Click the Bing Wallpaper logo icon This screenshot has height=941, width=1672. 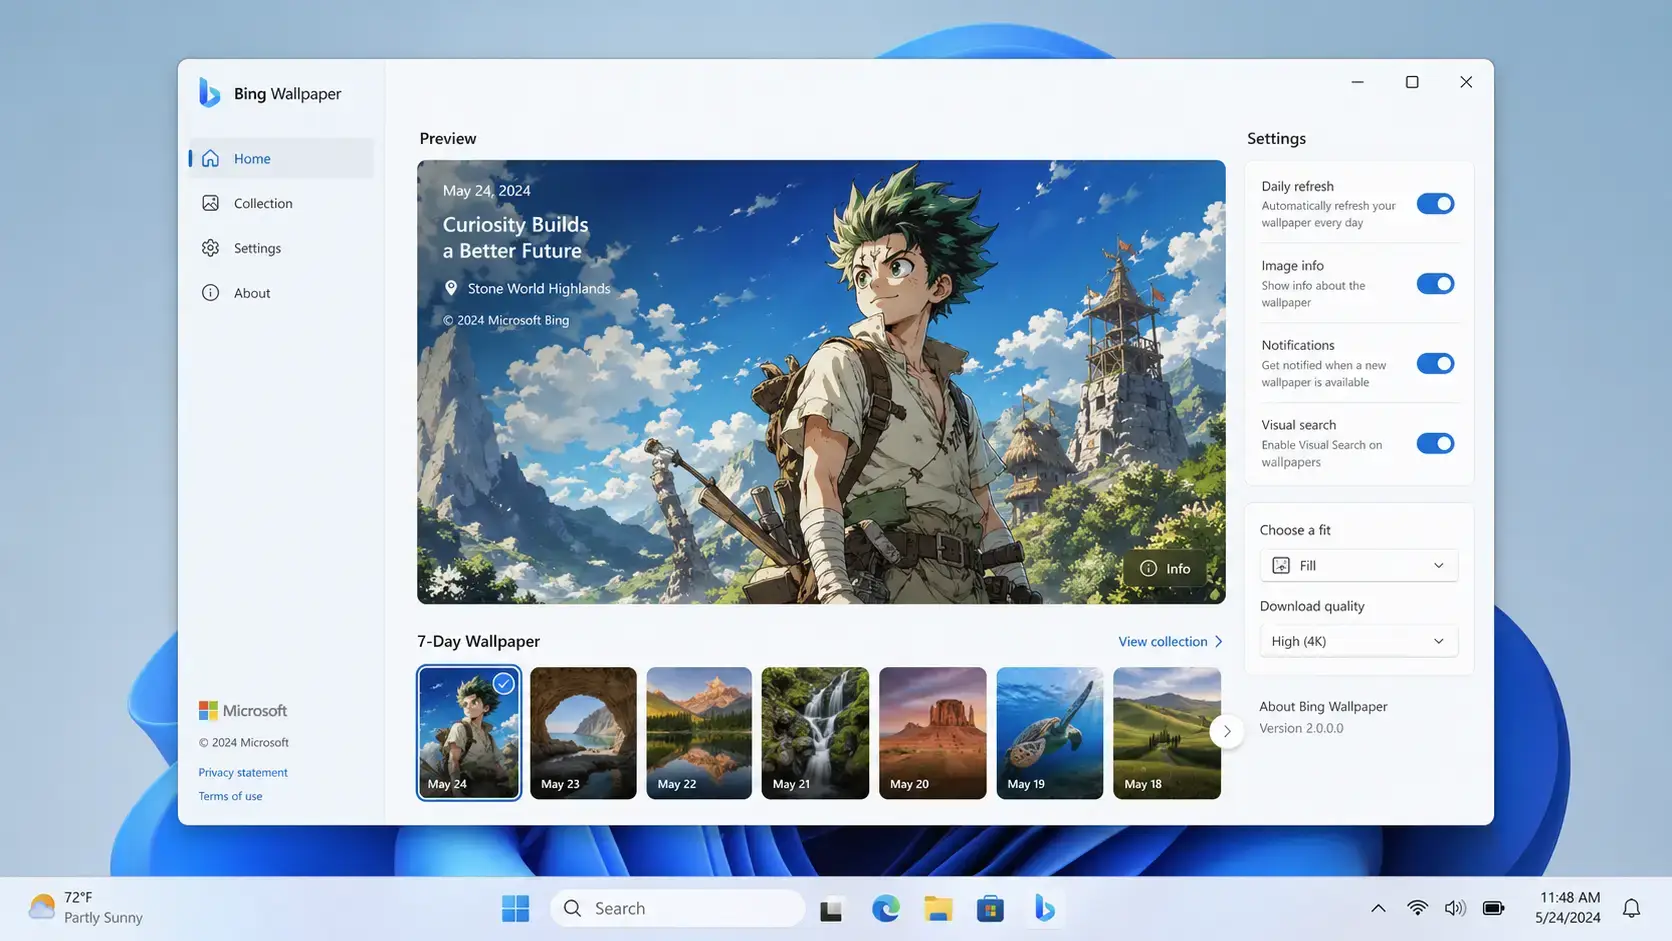pyautogui.click(x=209, y=92)
